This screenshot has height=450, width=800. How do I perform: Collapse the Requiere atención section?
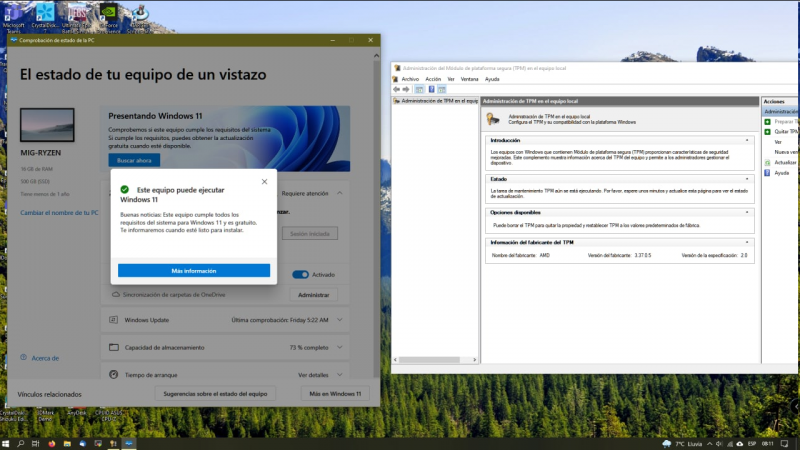coord(340,193)
